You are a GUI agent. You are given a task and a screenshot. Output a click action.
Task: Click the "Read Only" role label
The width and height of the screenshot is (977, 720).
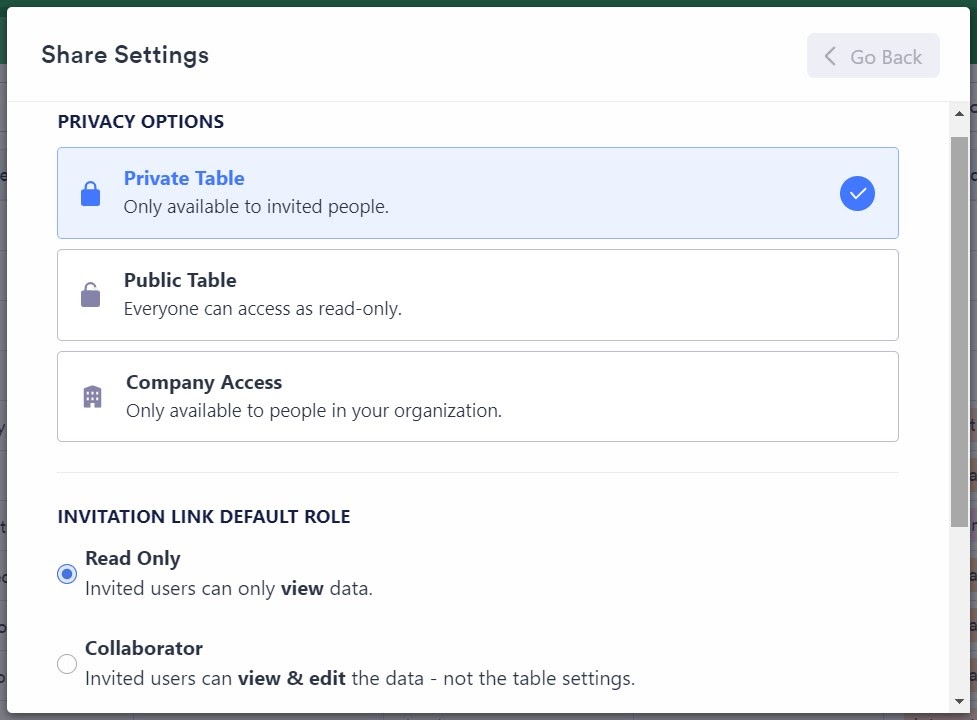(x=133, y=558)
